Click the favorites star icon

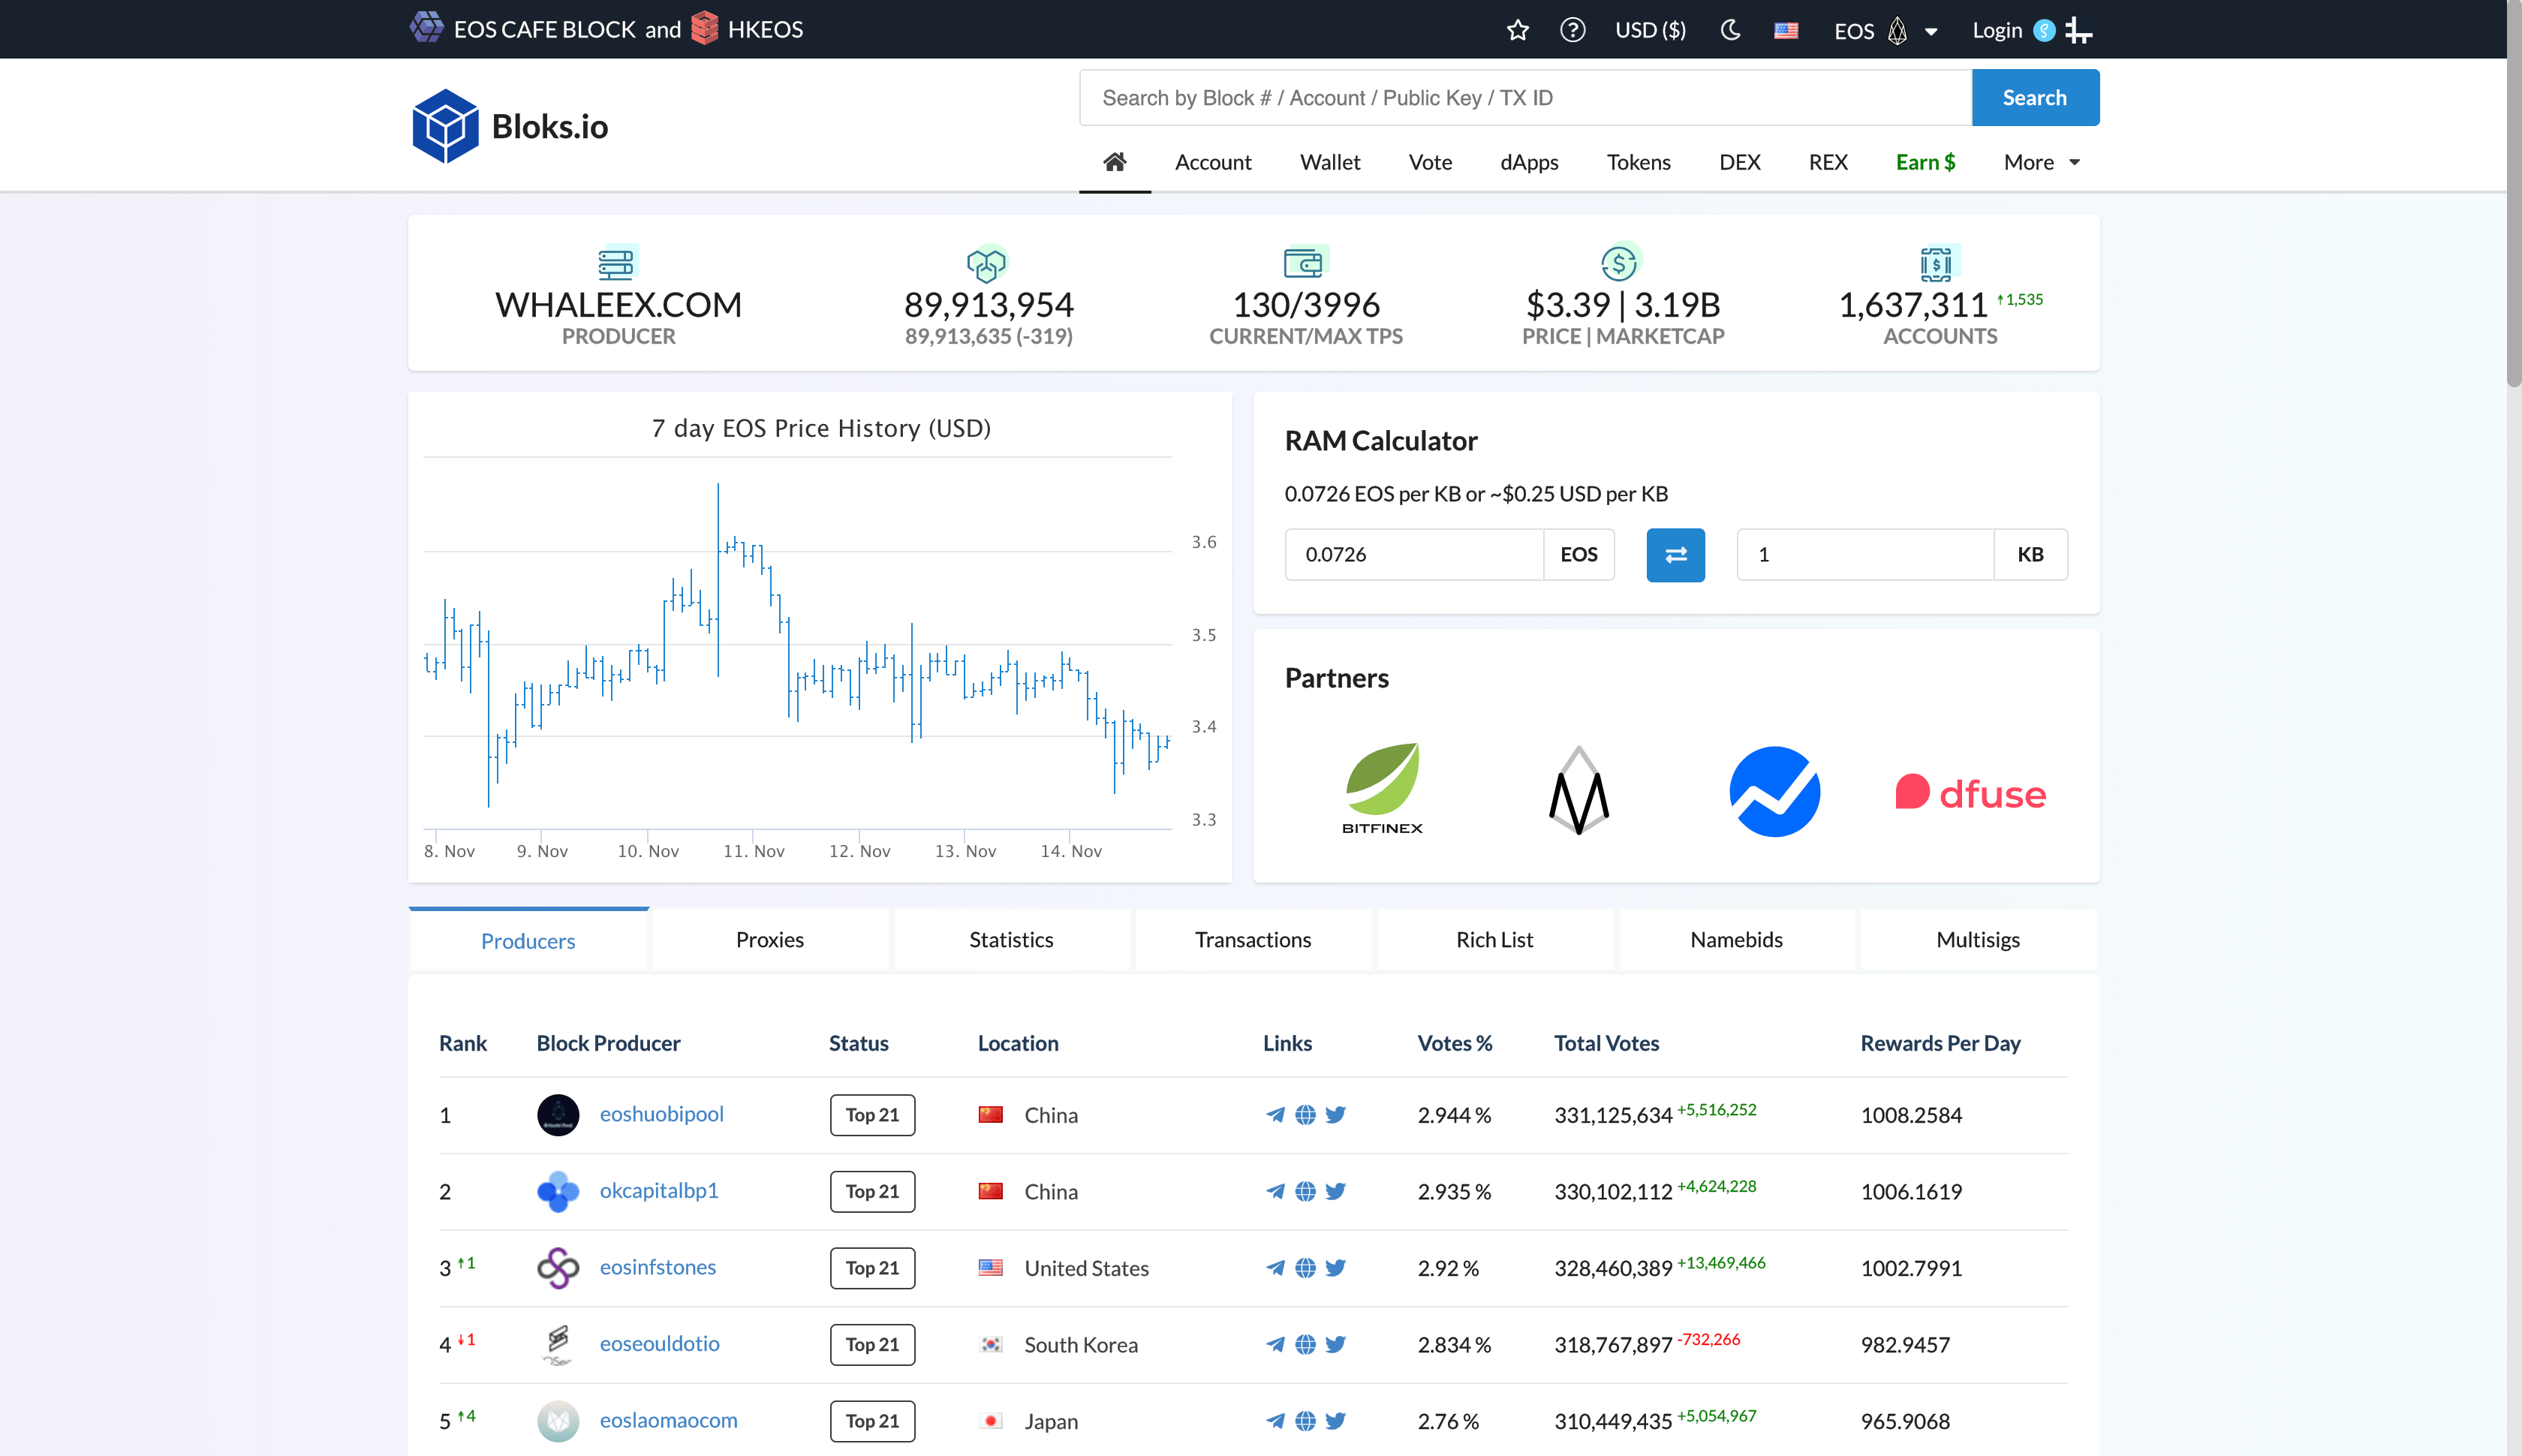[1517, 30]
